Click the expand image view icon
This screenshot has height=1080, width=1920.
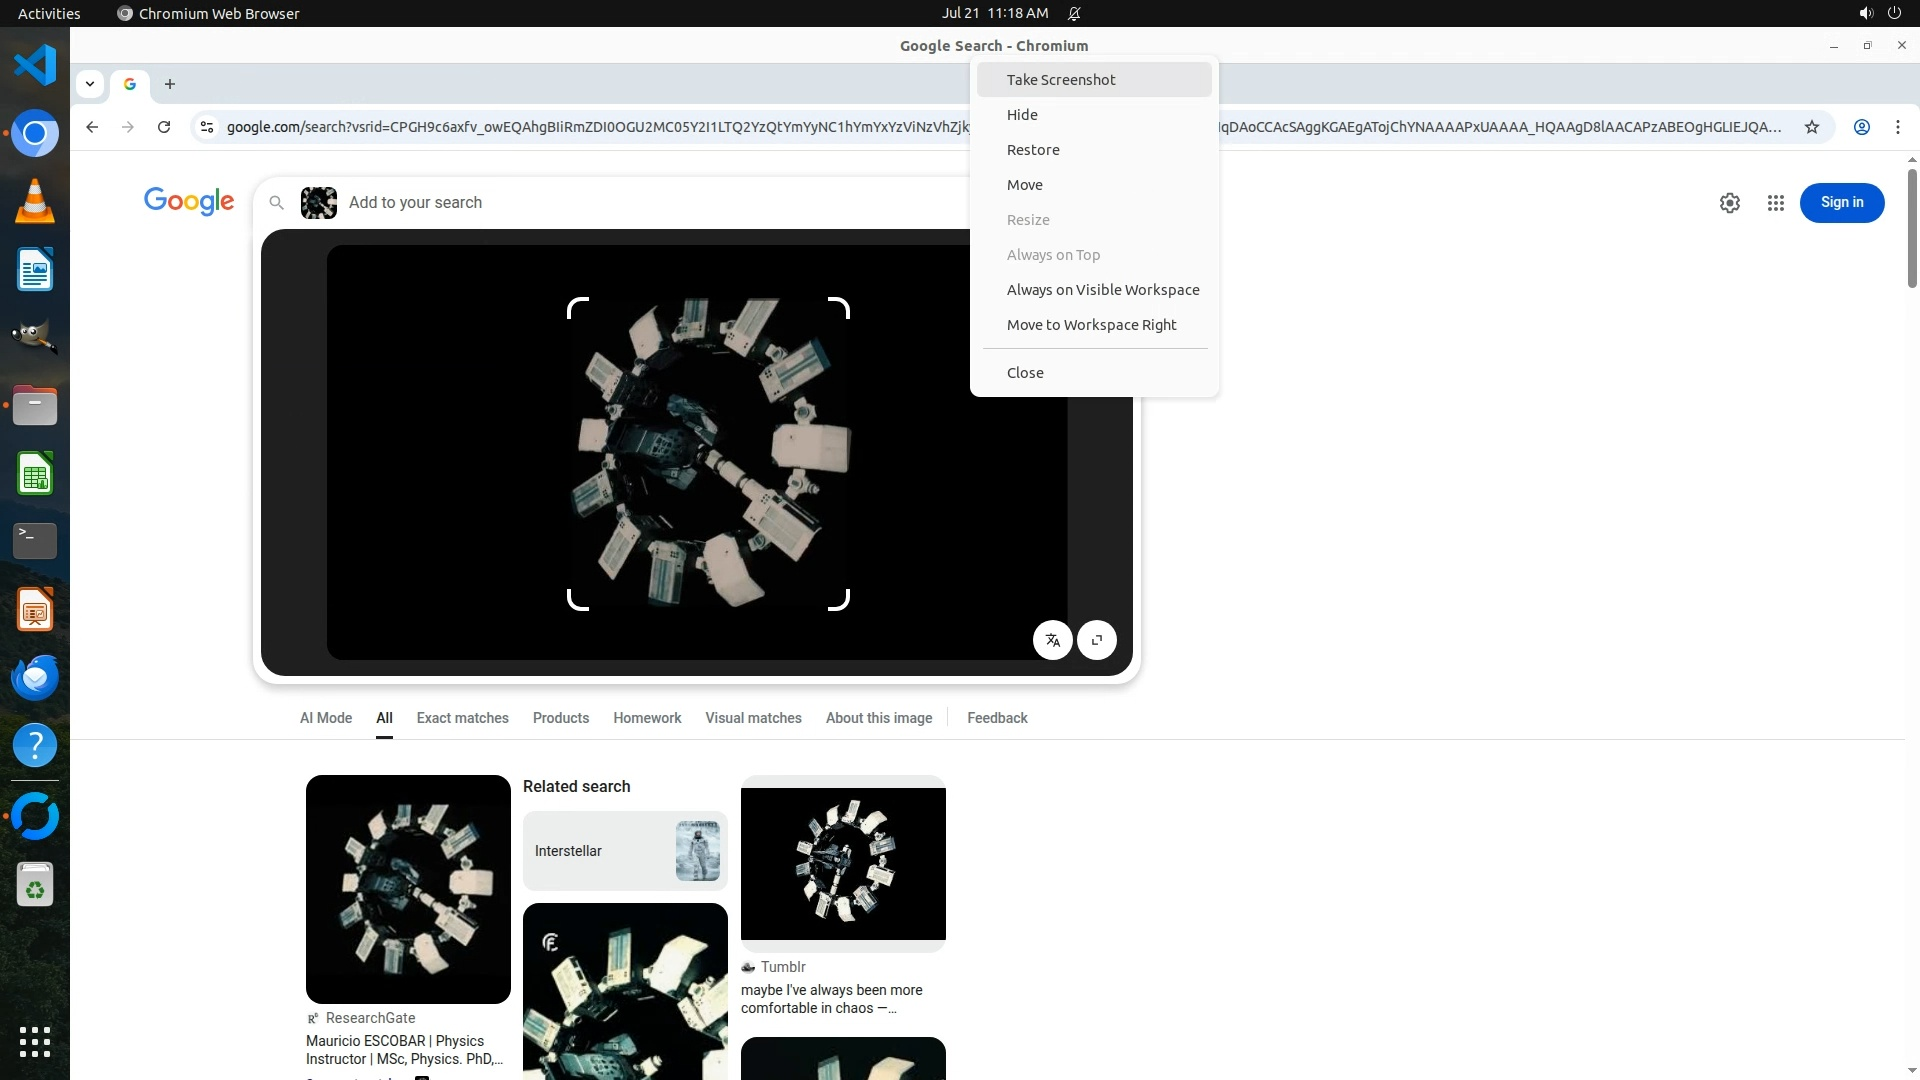click(x=1097, y=640)
